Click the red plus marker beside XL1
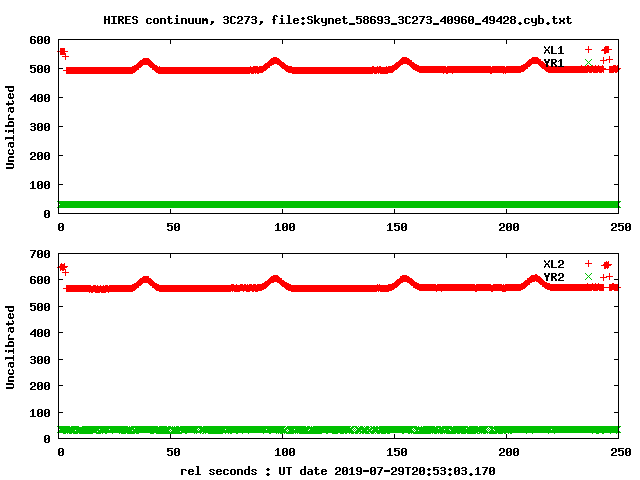 pyautogui.click(x=588, y=49)
